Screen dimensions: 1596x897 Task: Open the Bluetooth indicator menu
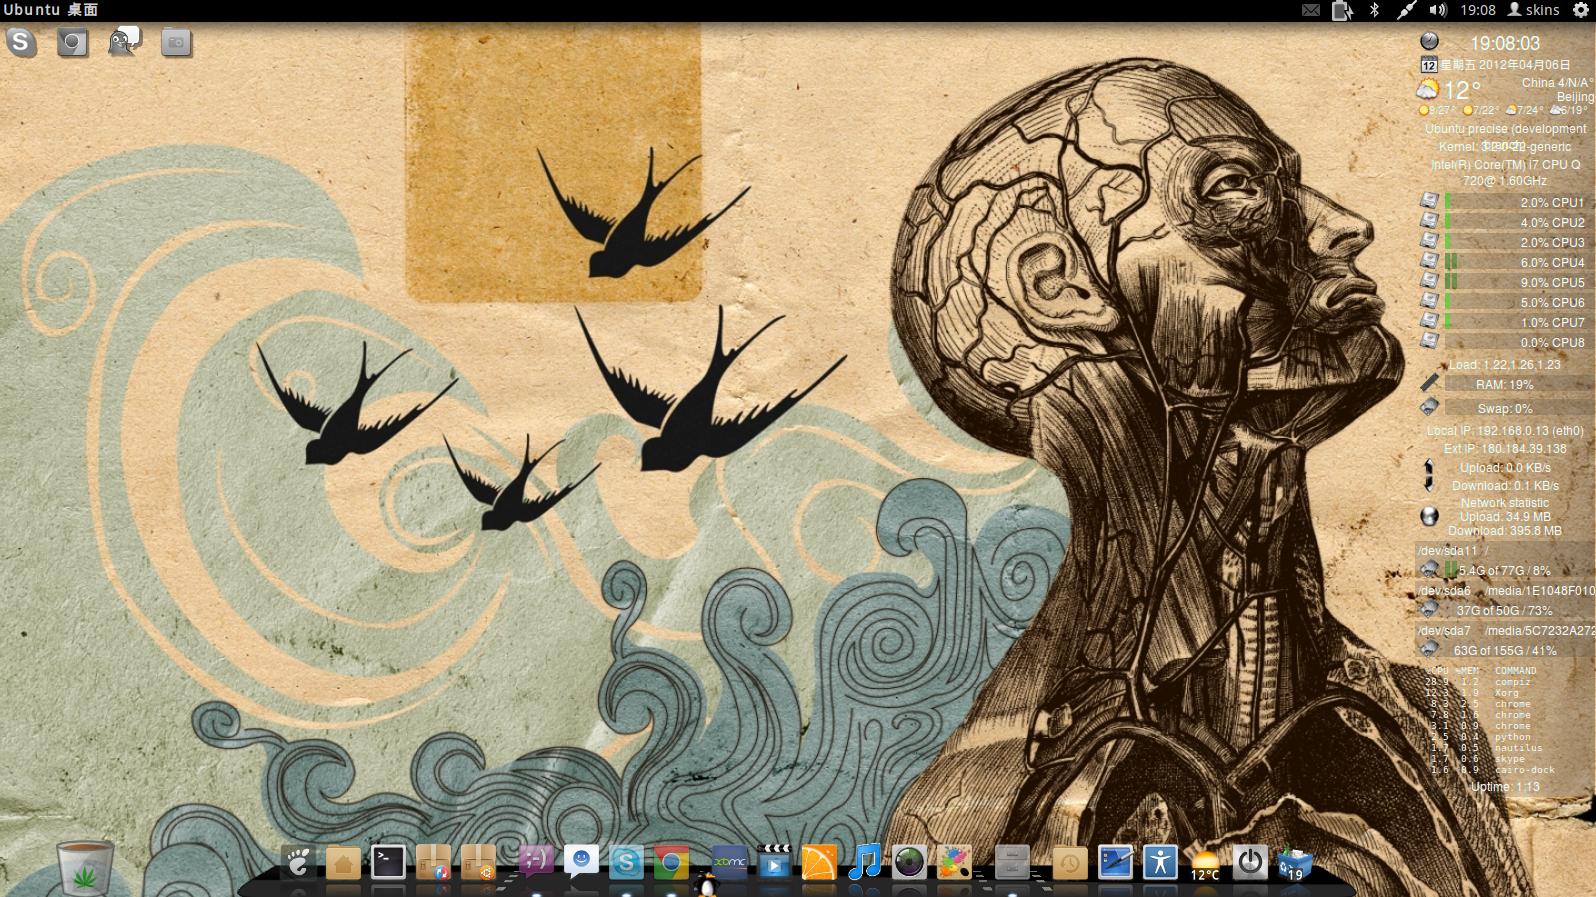(1374, 10)
